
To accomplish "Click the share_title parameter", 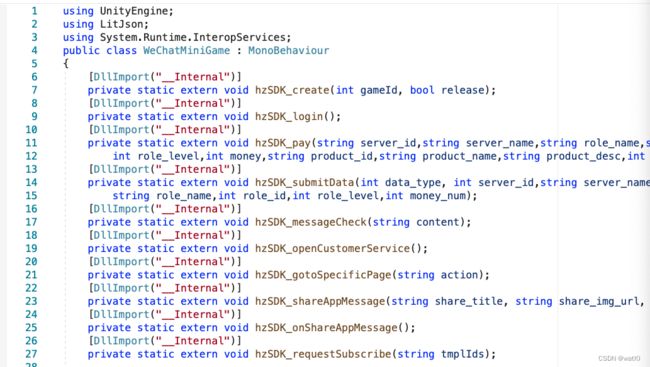I will tap(468, 301).
